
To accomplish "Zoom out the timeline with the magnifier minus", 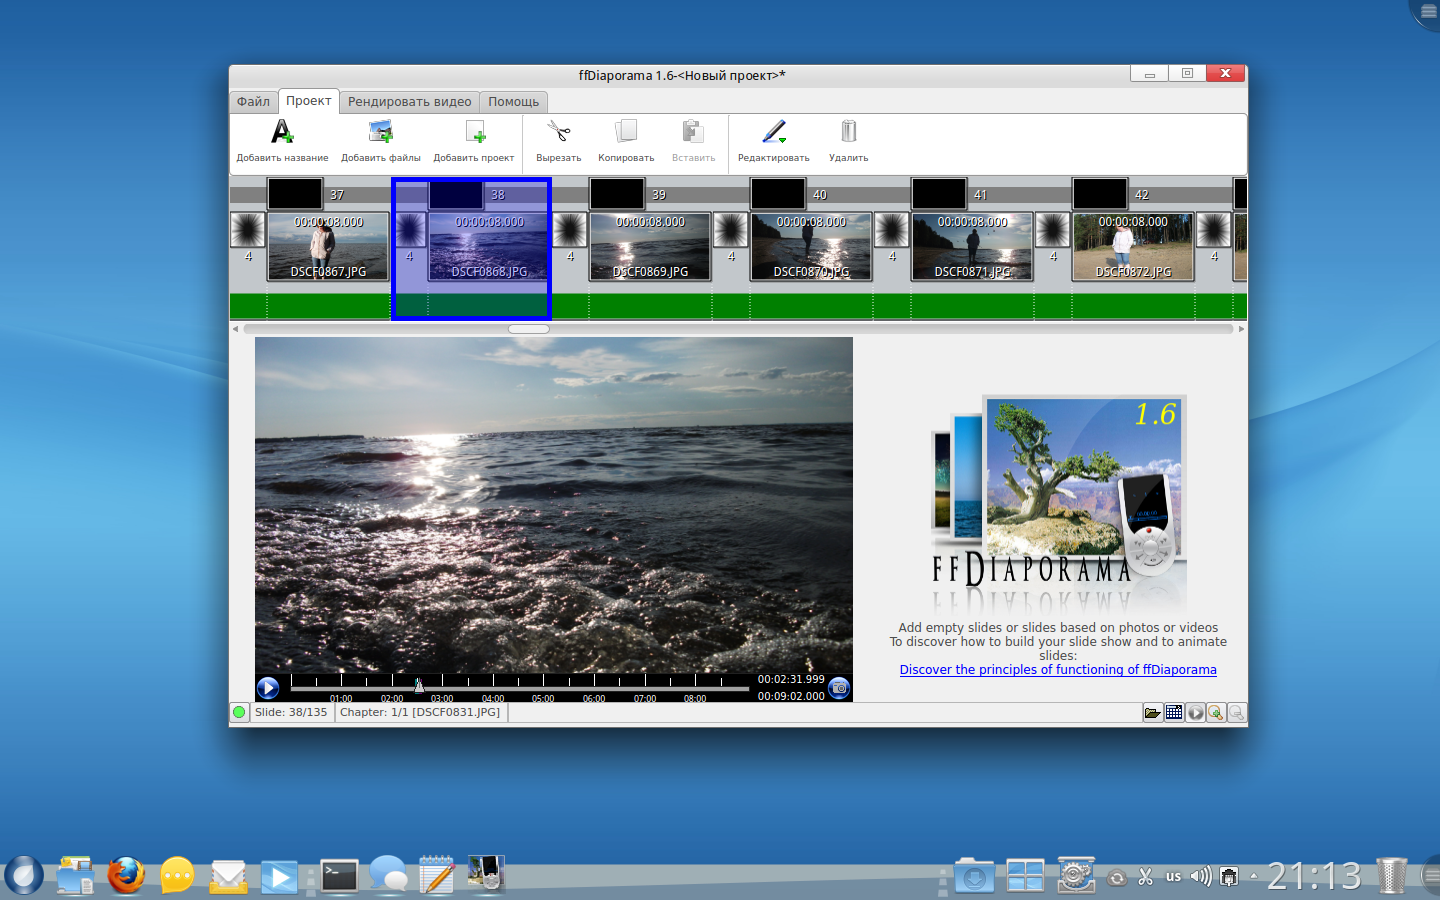I will click(x=1237, y=713).
